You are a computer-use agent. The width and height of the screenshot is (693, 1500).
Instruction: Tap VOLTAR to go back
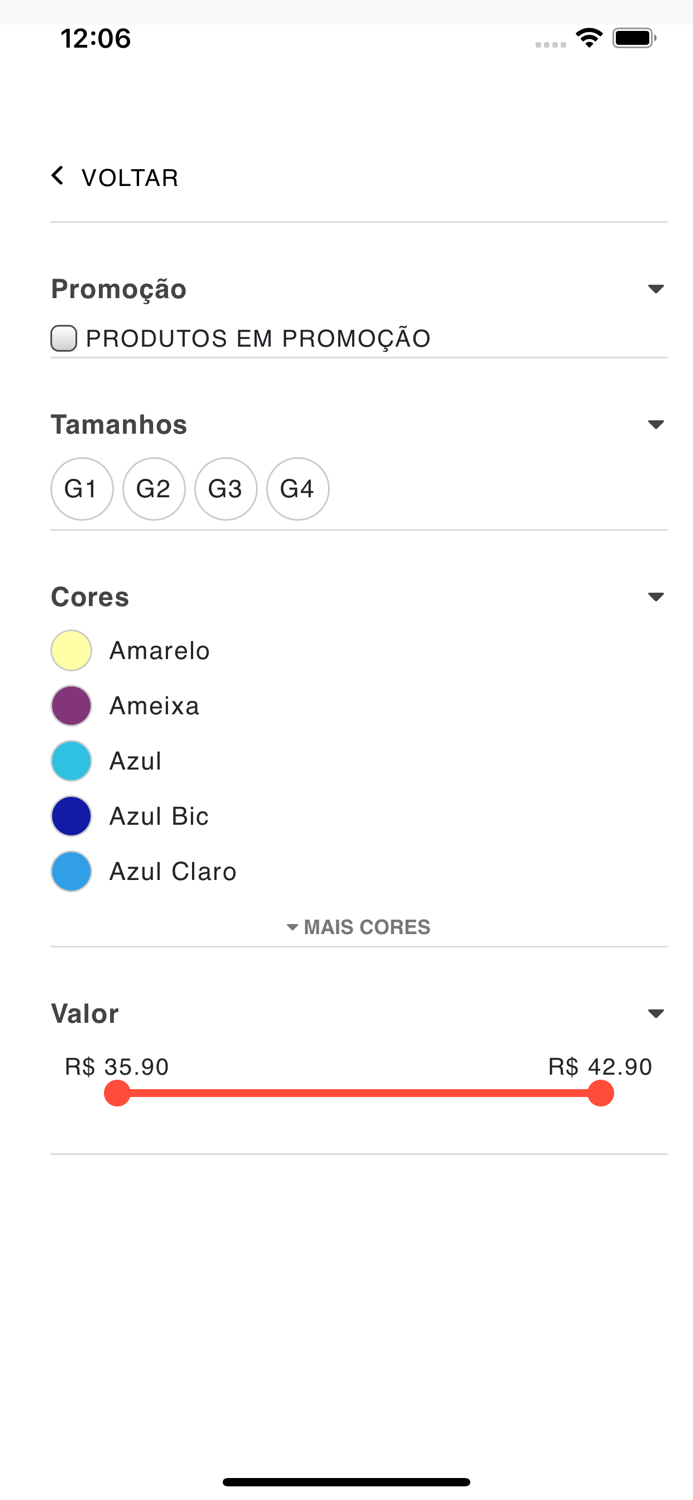[130, 177]
